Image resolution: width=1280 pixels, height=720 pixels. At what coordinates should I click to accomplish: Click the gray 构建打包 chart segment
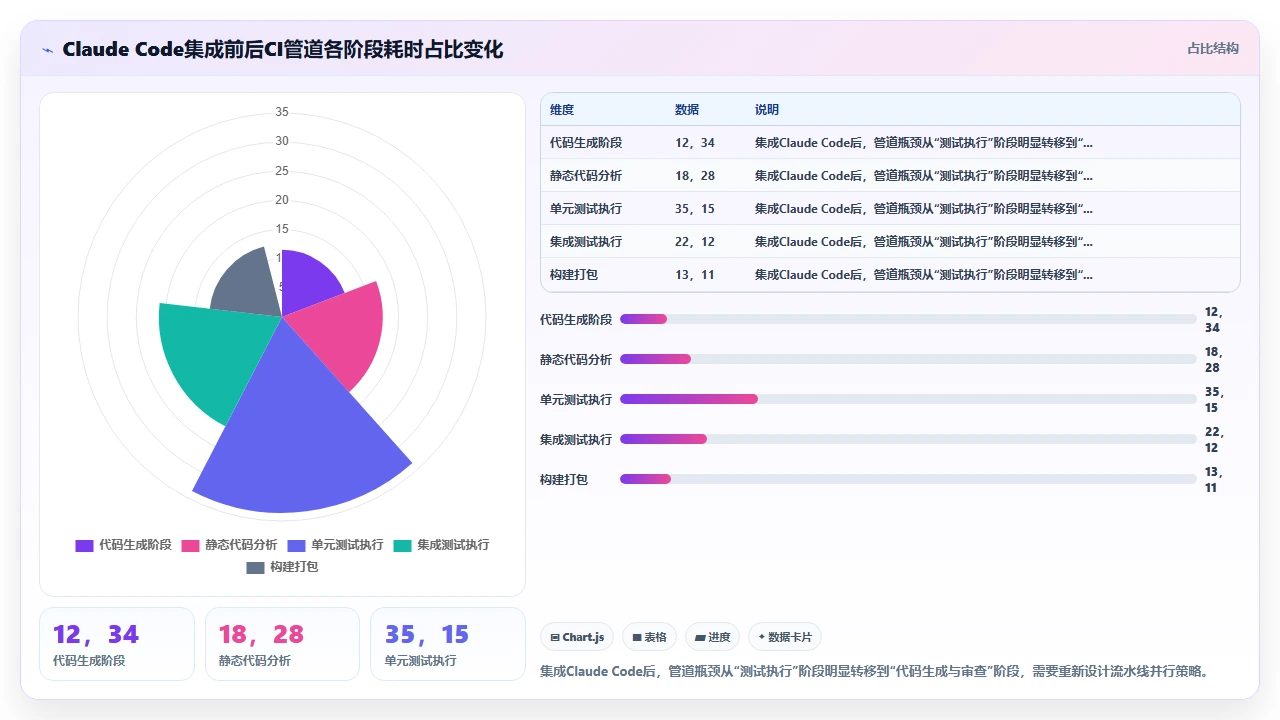247,284
